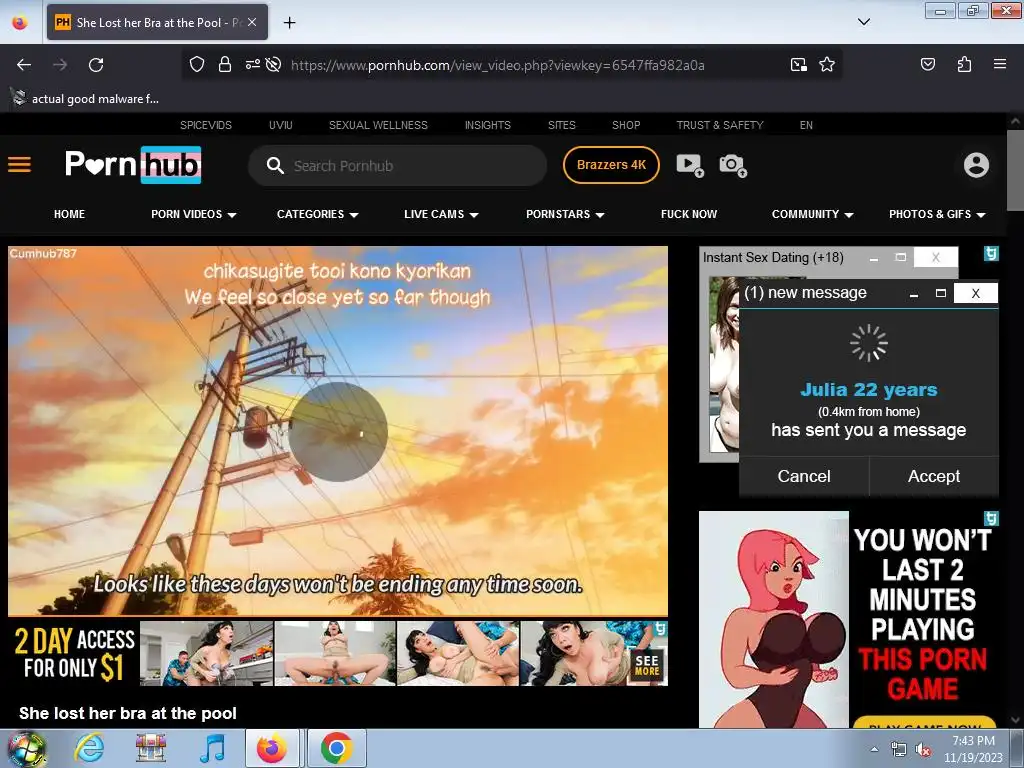The height and width of the screenshot is (768, 1024).
Task: Click the ad info icon above the dating popup
Action: click(x=991, y=253)
